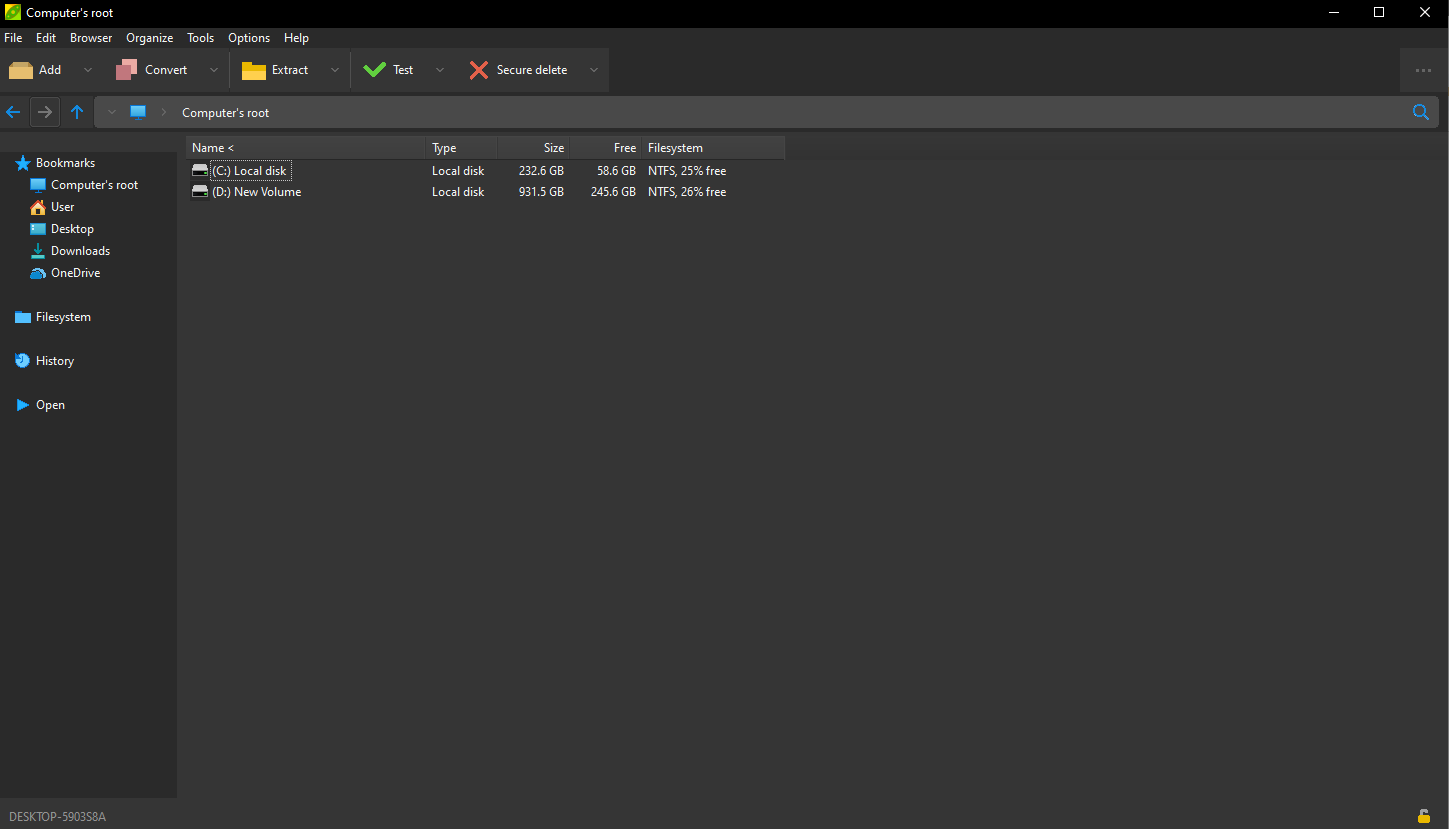The height and width of the screenshot is (829, 1449).
Task: Sort by the Free column header
Action: pyautogui.click(x=606, y=148)
